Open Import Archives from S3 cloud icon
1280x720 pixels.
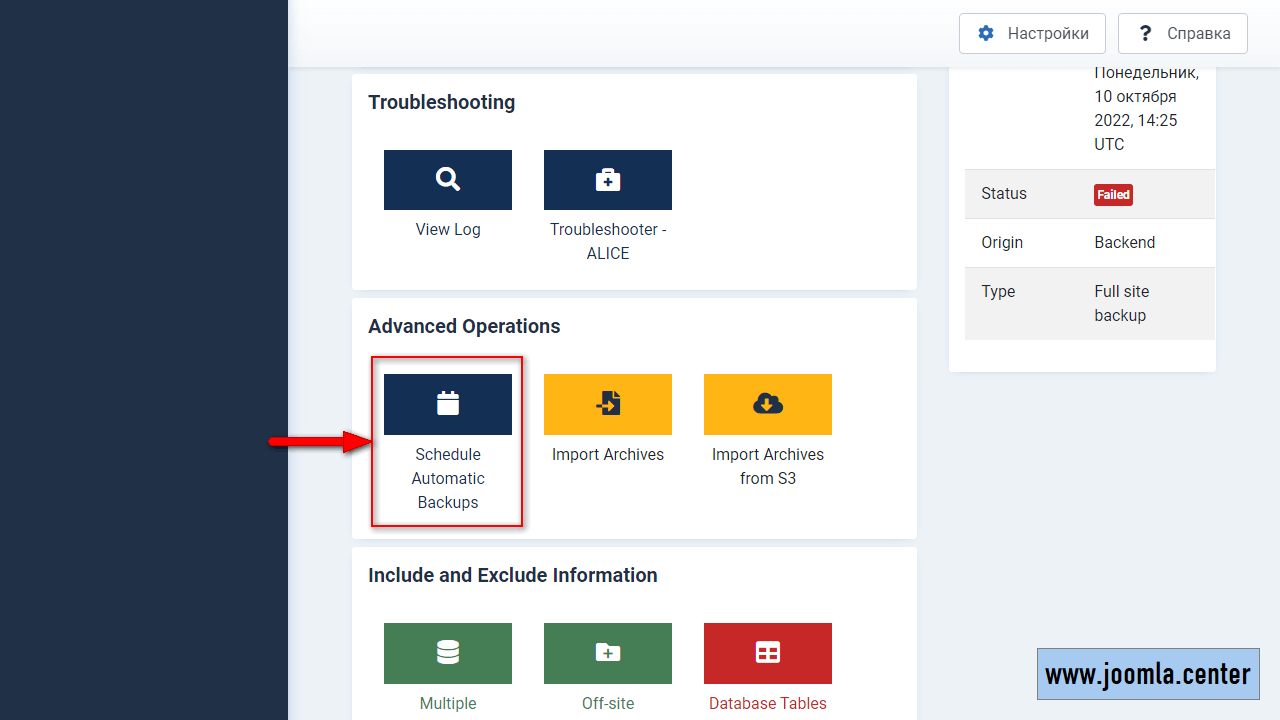768,404
